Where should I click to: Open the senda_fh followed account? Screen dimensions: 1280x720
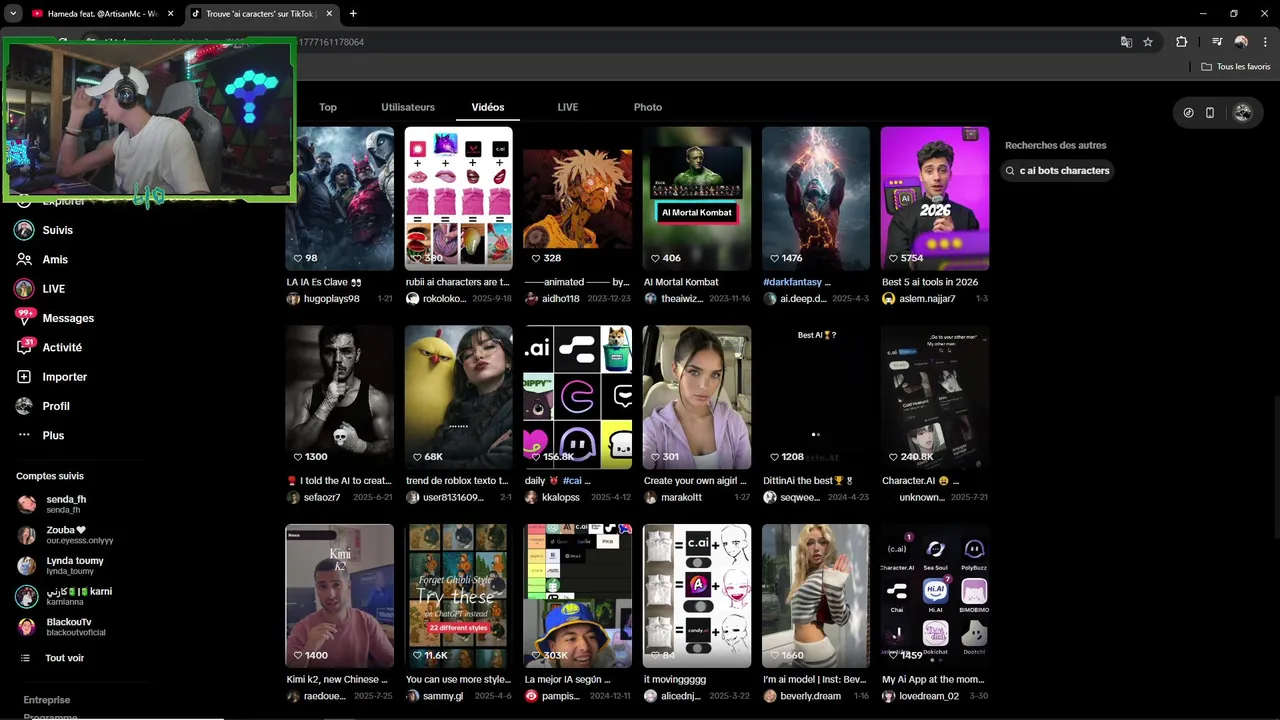66,504
